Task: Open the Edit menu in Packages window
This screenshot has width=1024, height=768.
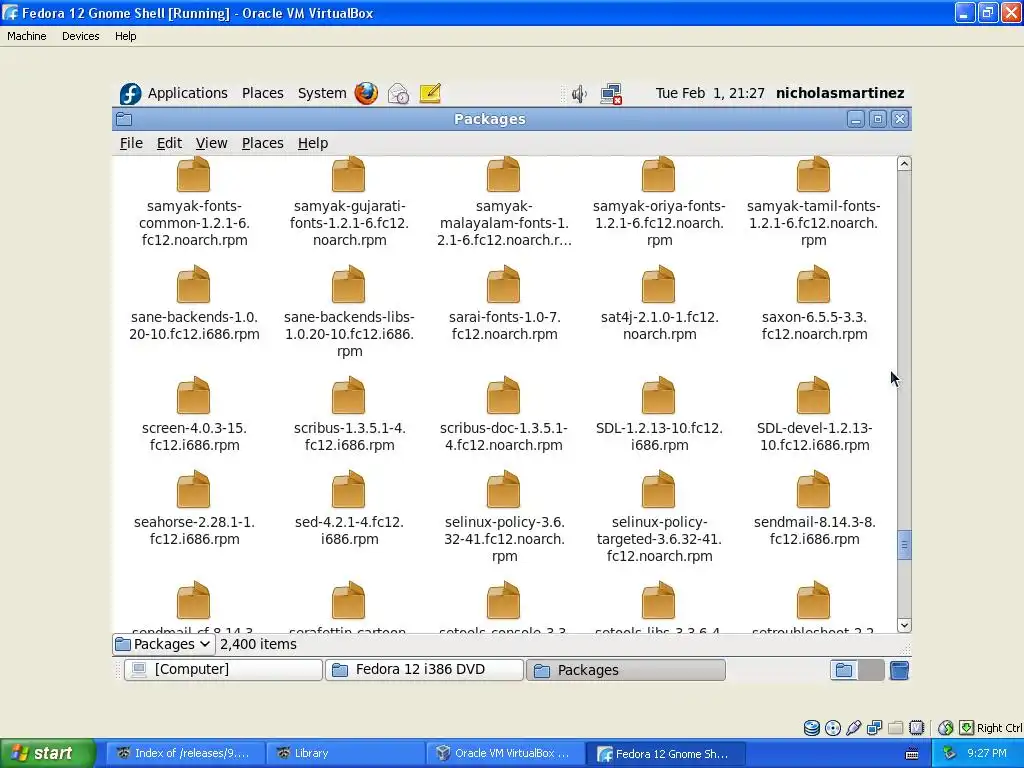Action: point(169,143)
